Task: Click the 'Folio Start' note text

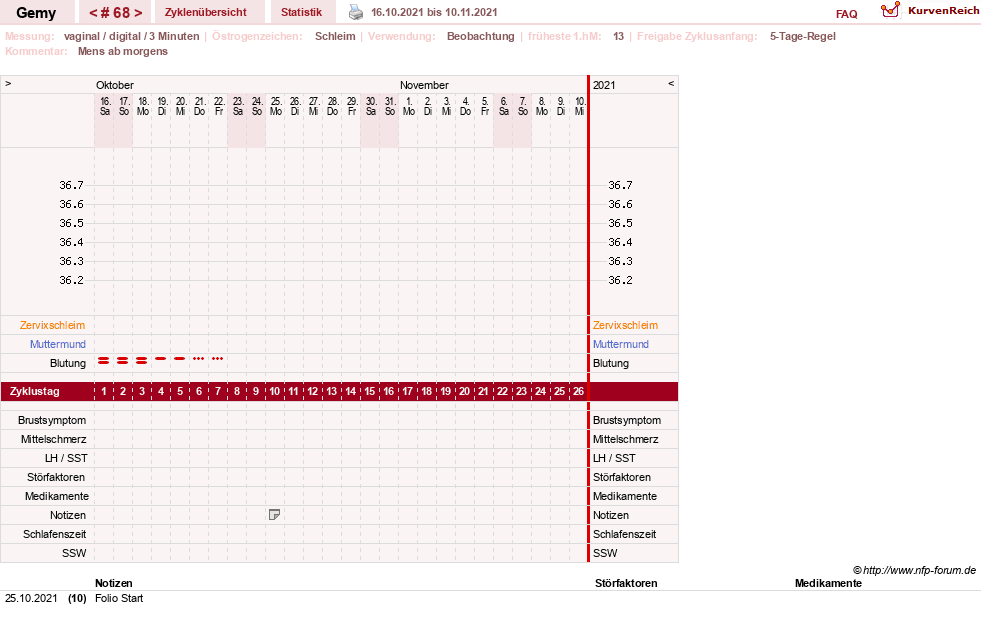Action: [119, 598]
